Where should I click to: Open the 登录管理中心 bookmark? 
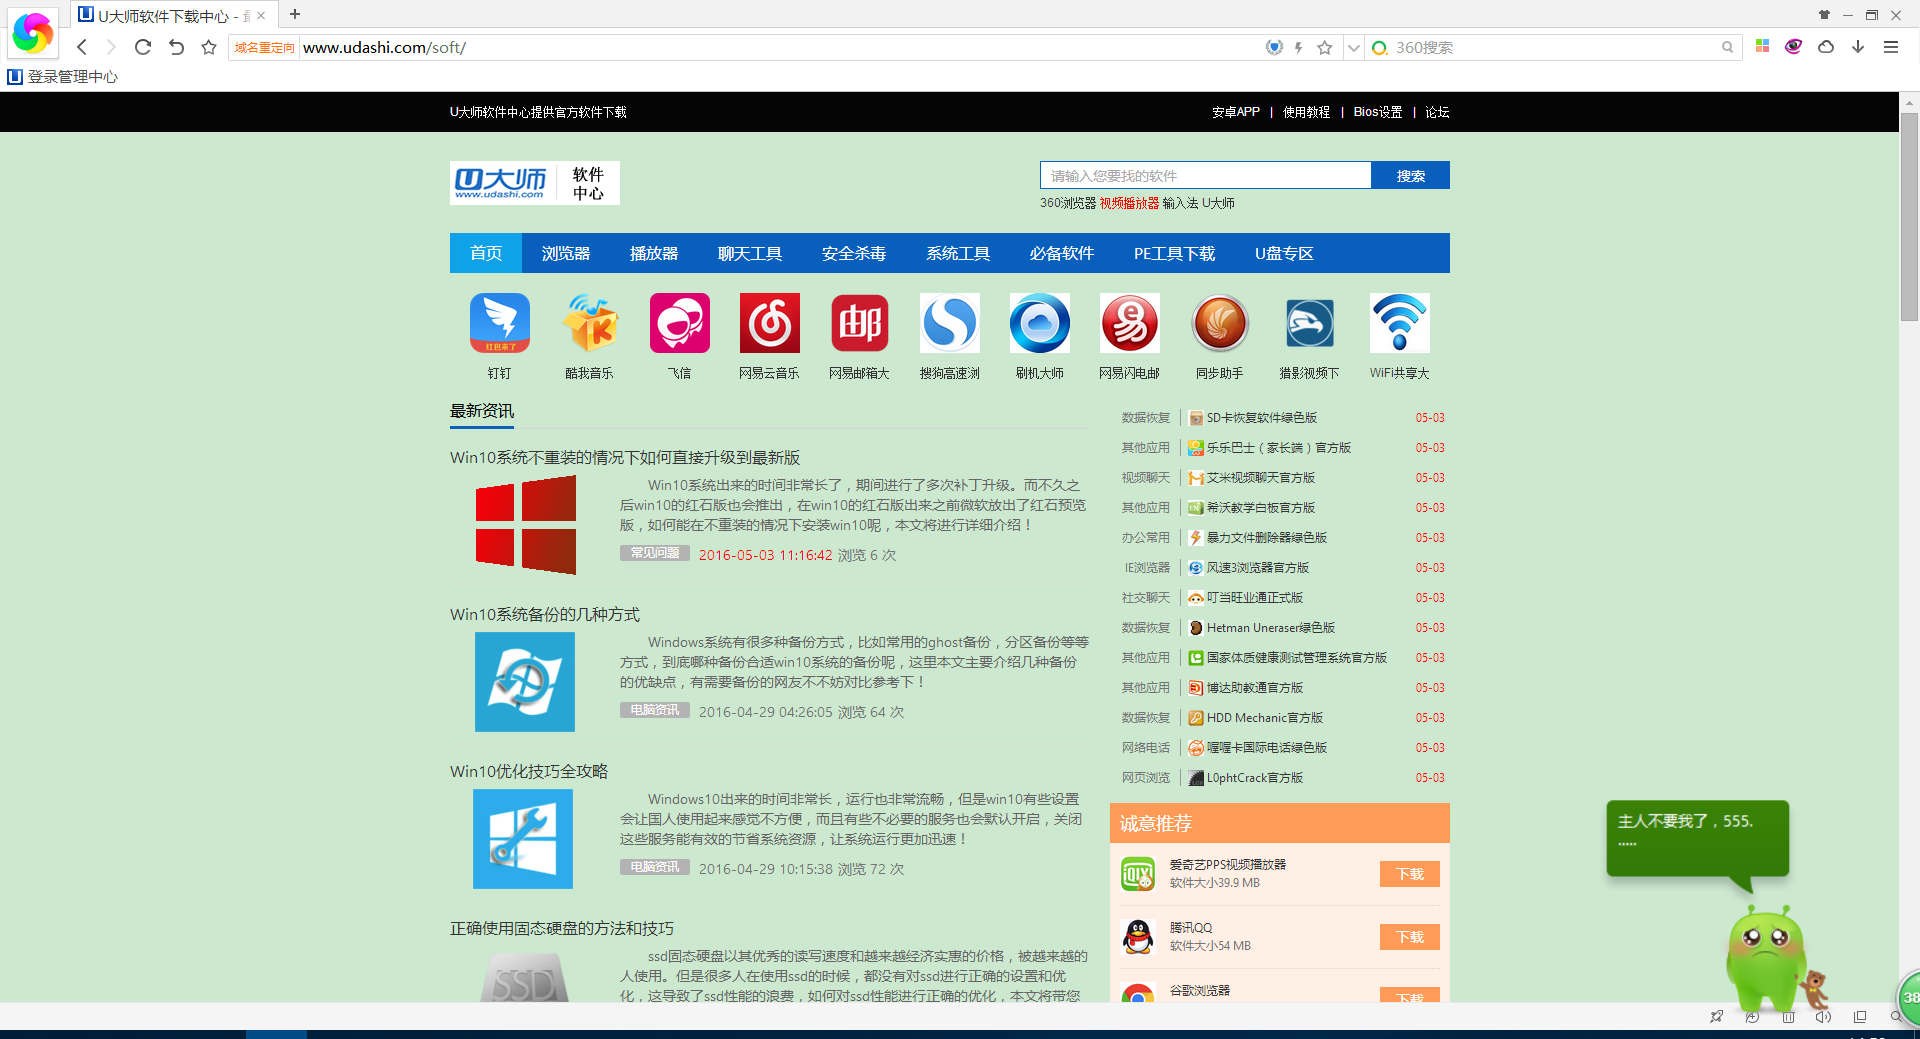63,76
